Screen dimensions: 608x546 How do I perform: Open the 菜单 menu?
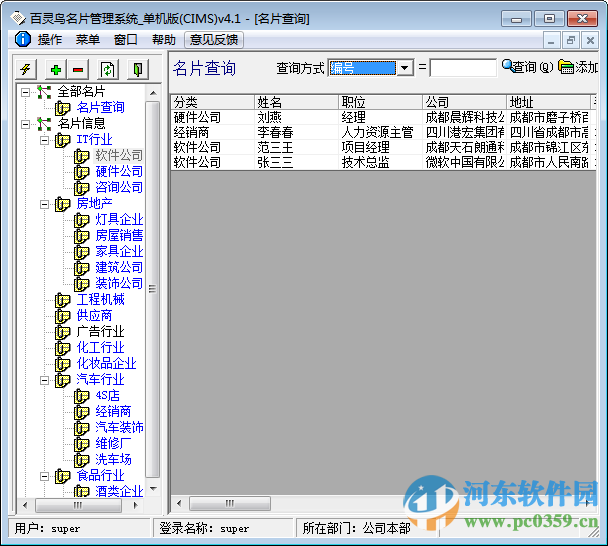[x=88, y=40]
